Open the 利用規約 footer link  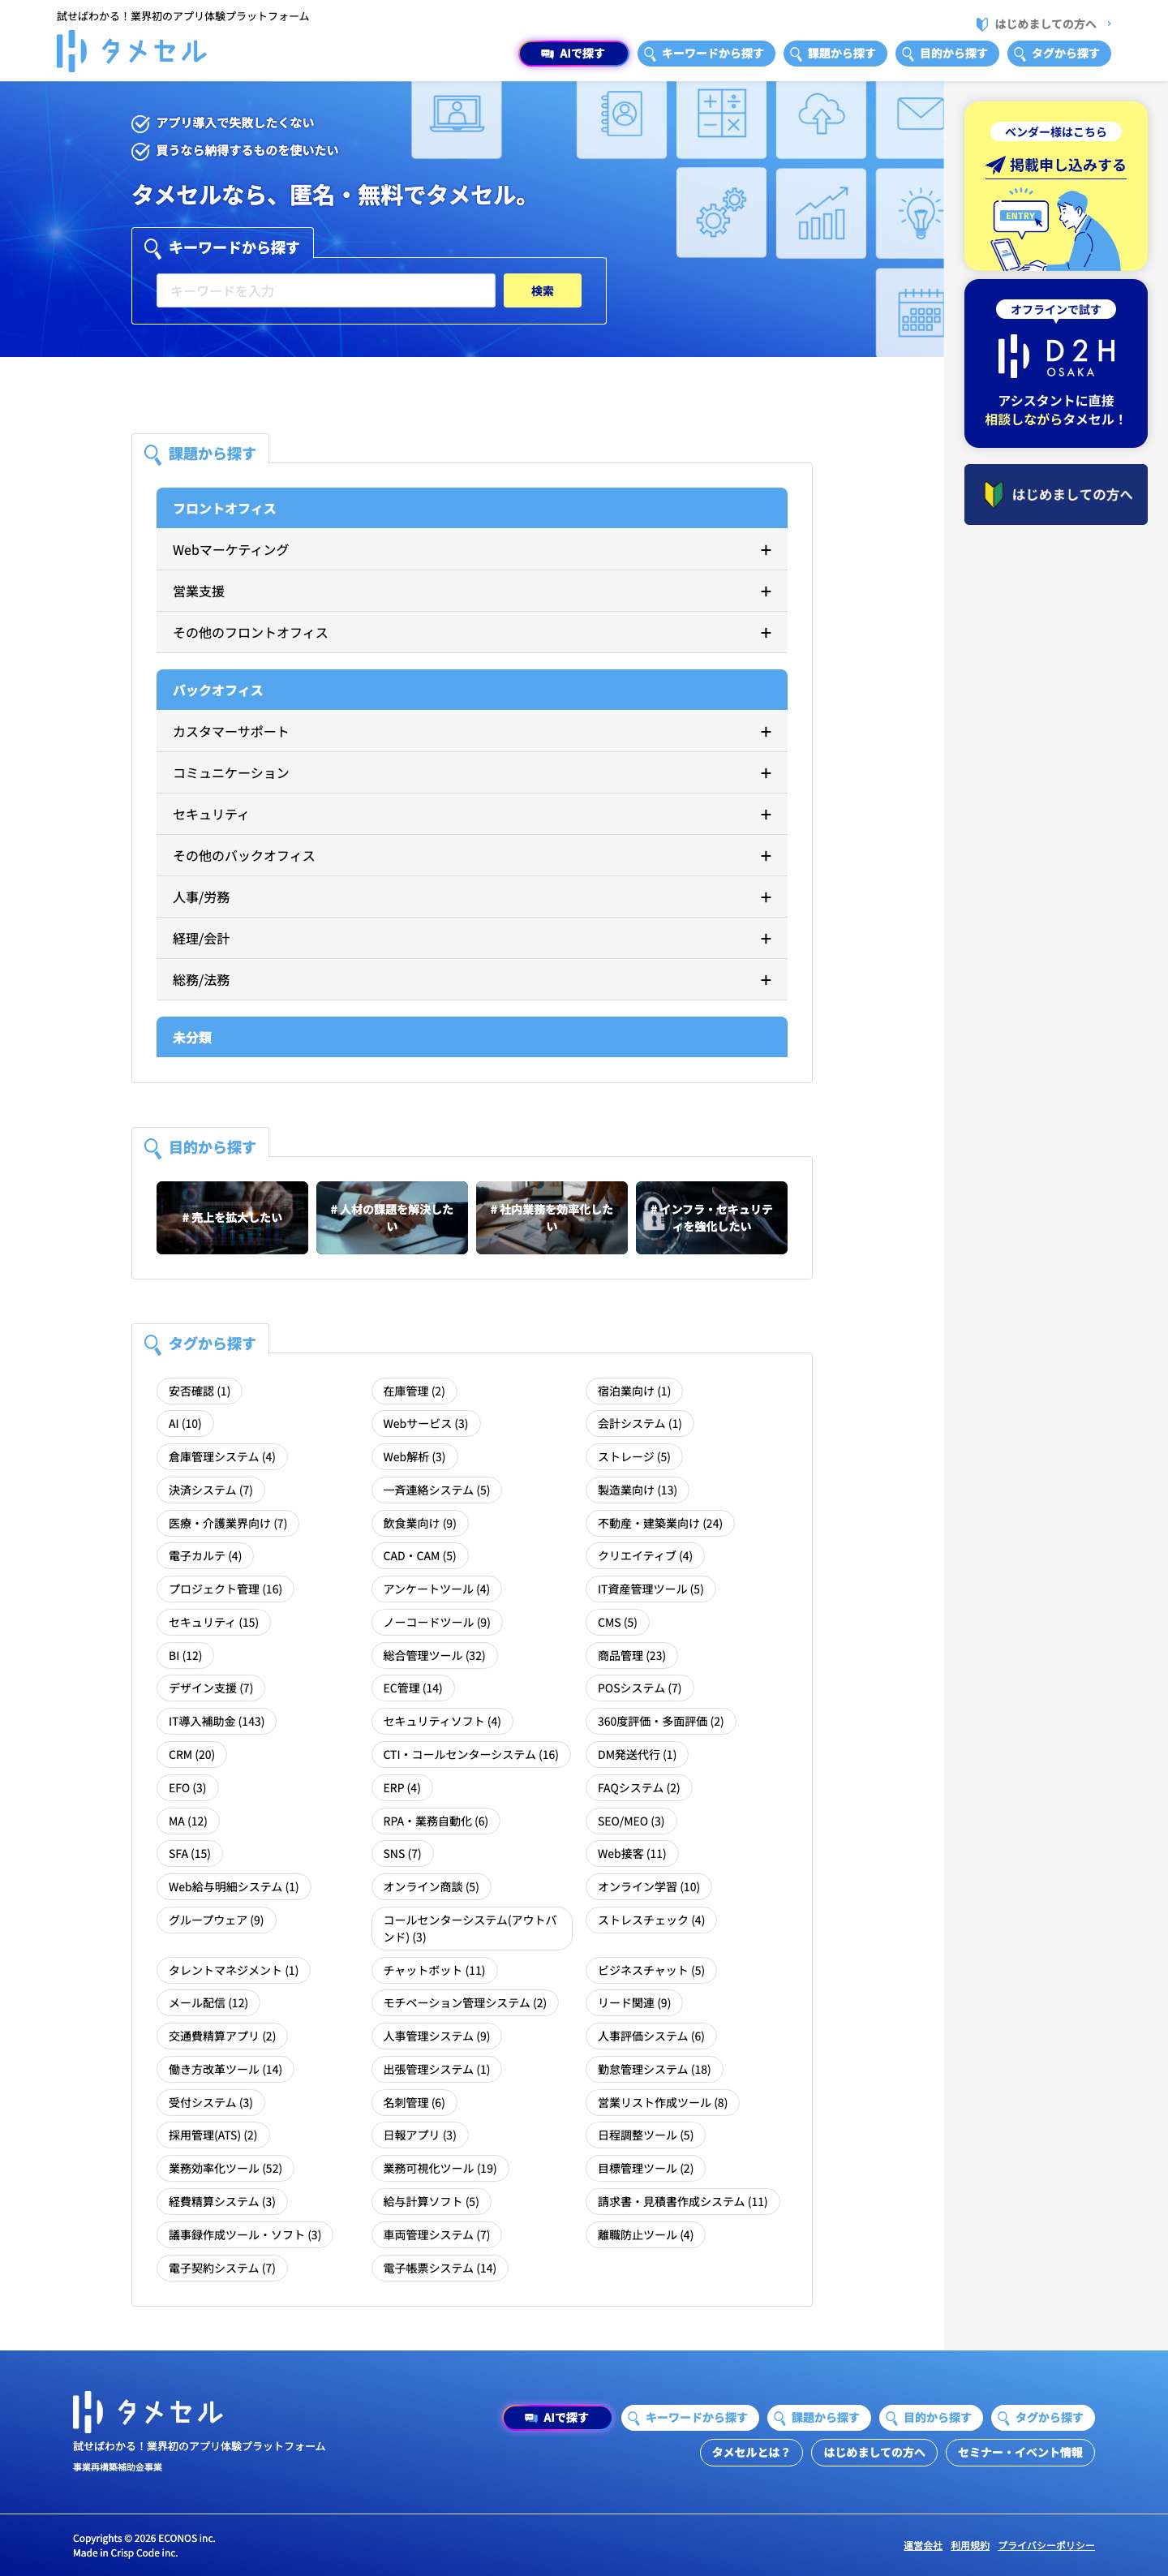pyautogui.click(x=970, y=2546)
